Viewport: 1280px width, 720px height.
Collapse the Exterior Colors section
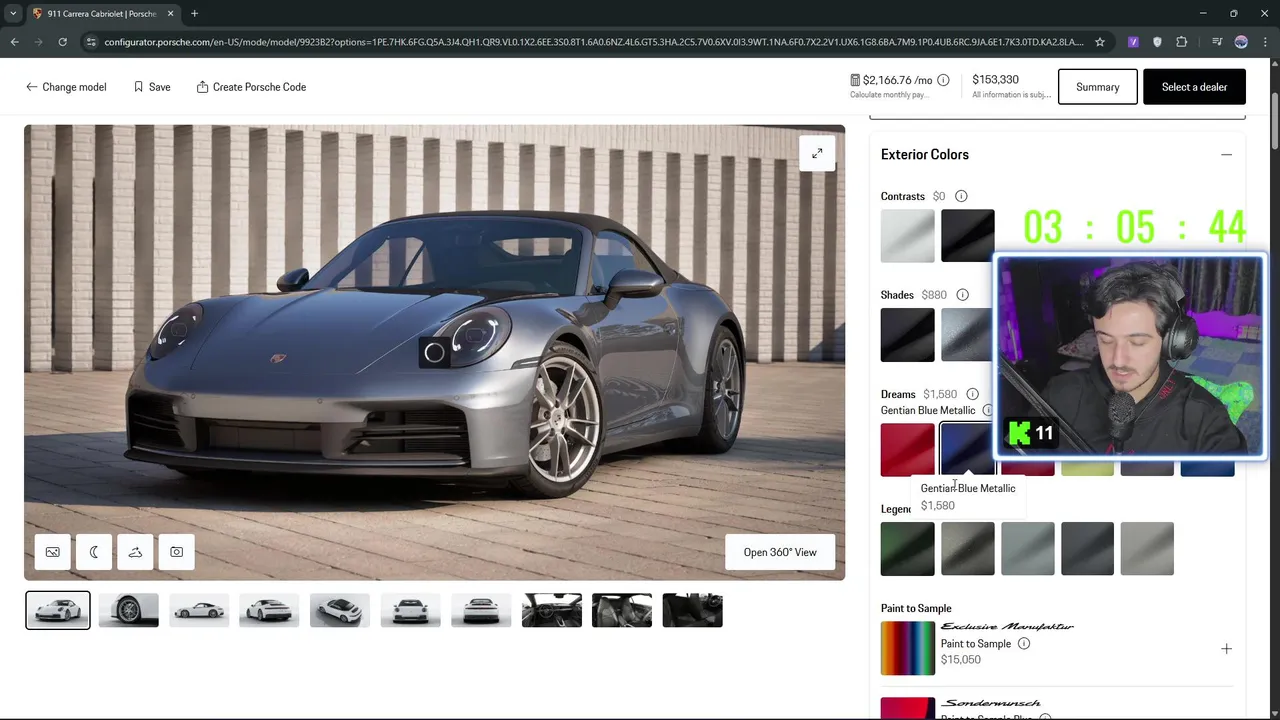(x=1226, y=155)
